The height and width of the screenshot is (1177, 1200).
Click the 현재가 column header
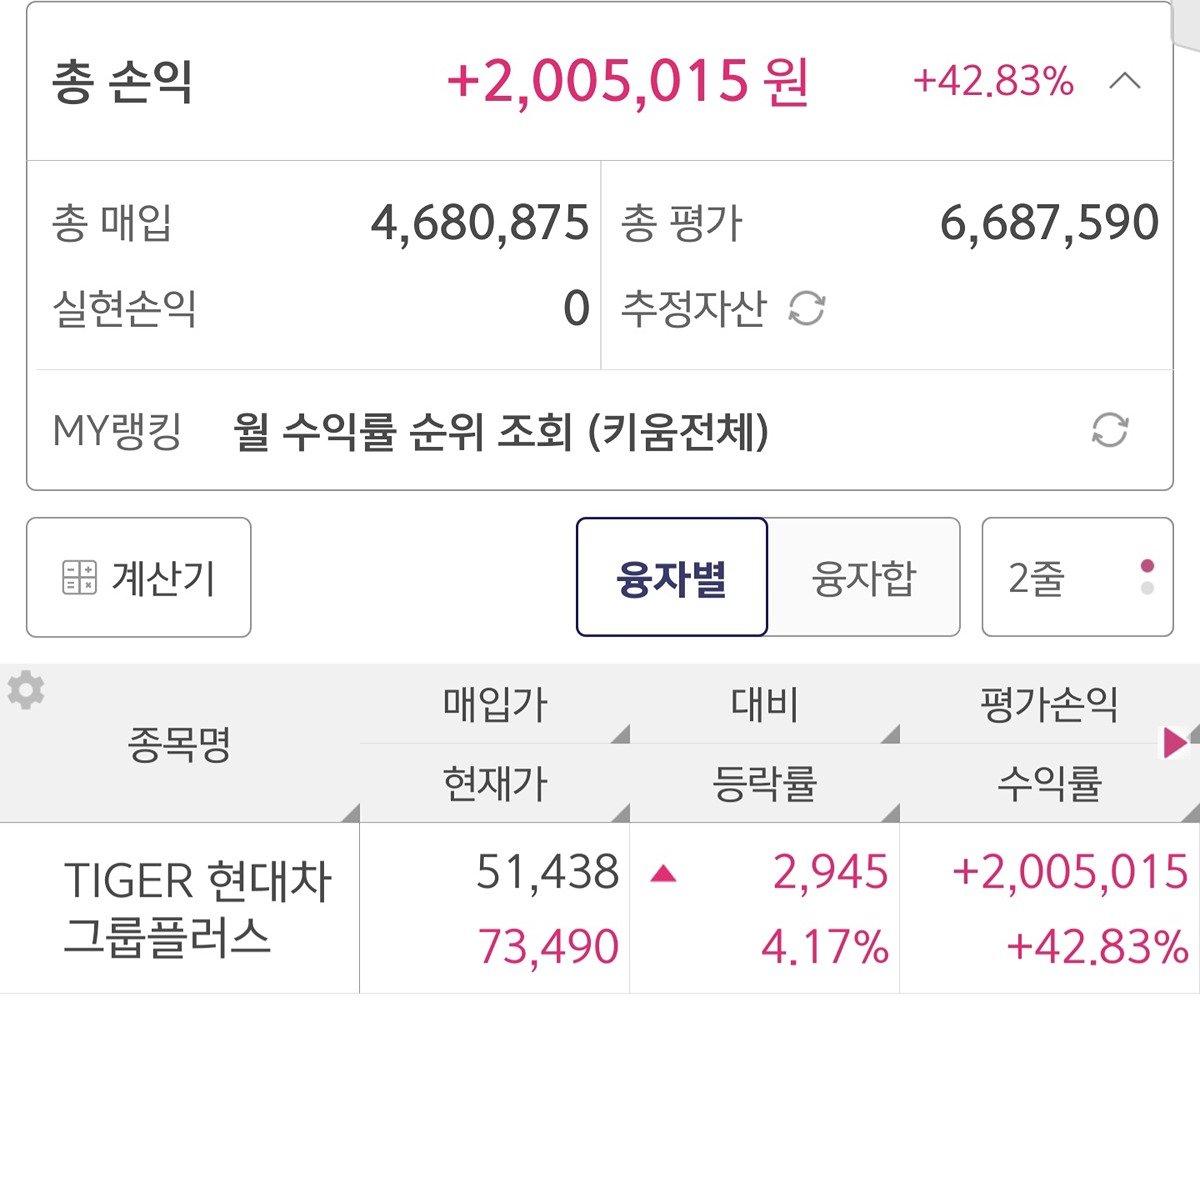[495, 783]
